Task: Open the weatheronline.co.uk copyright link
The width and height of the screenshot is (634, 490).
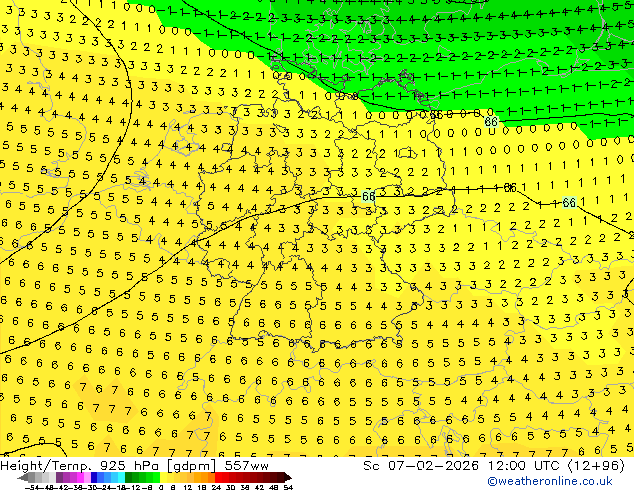Action: tap(550, 481)
